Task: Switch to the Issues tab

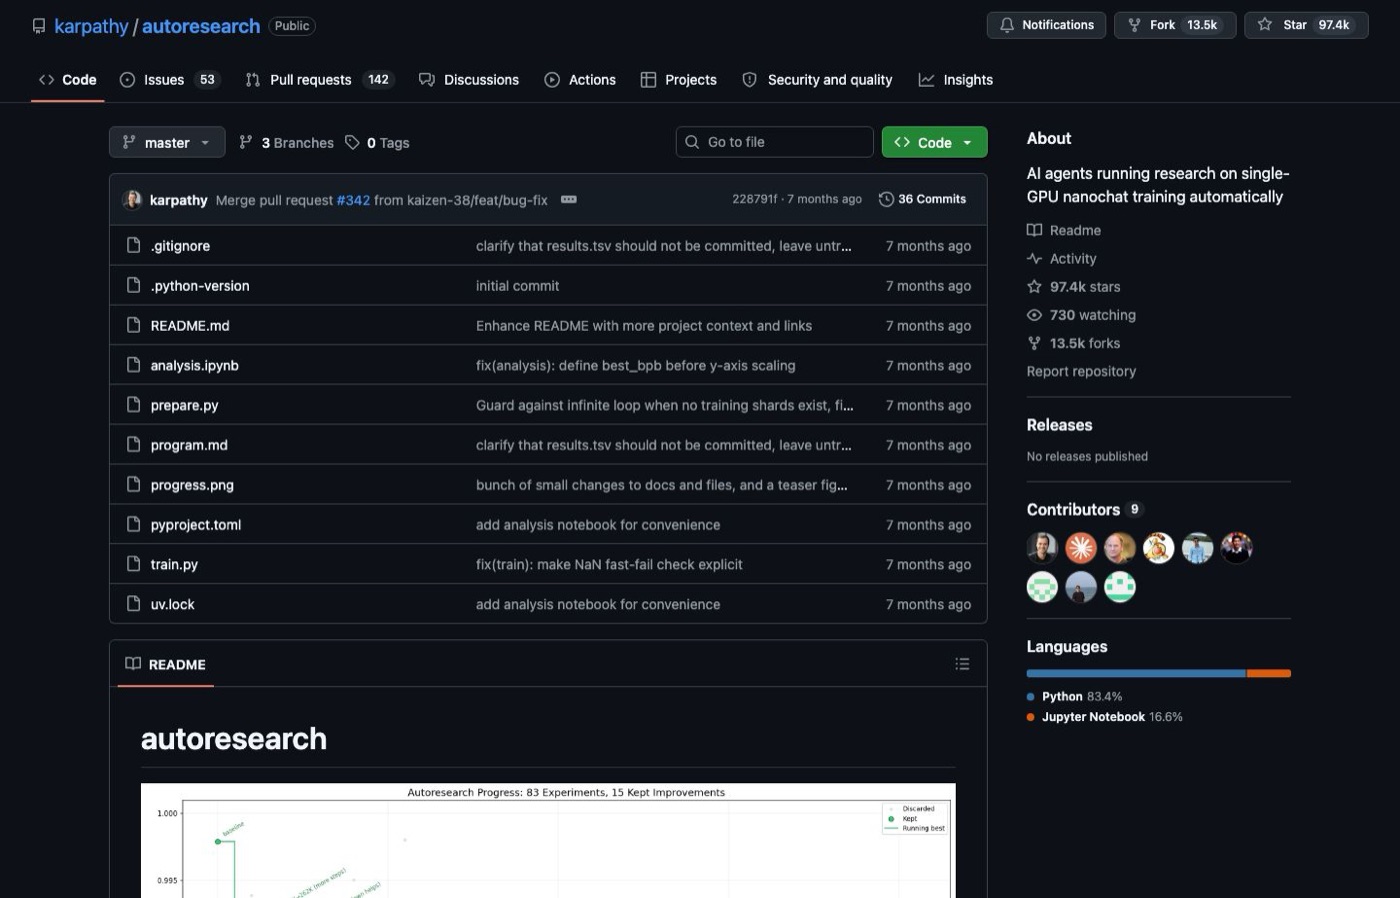Action: click(168, 80)
